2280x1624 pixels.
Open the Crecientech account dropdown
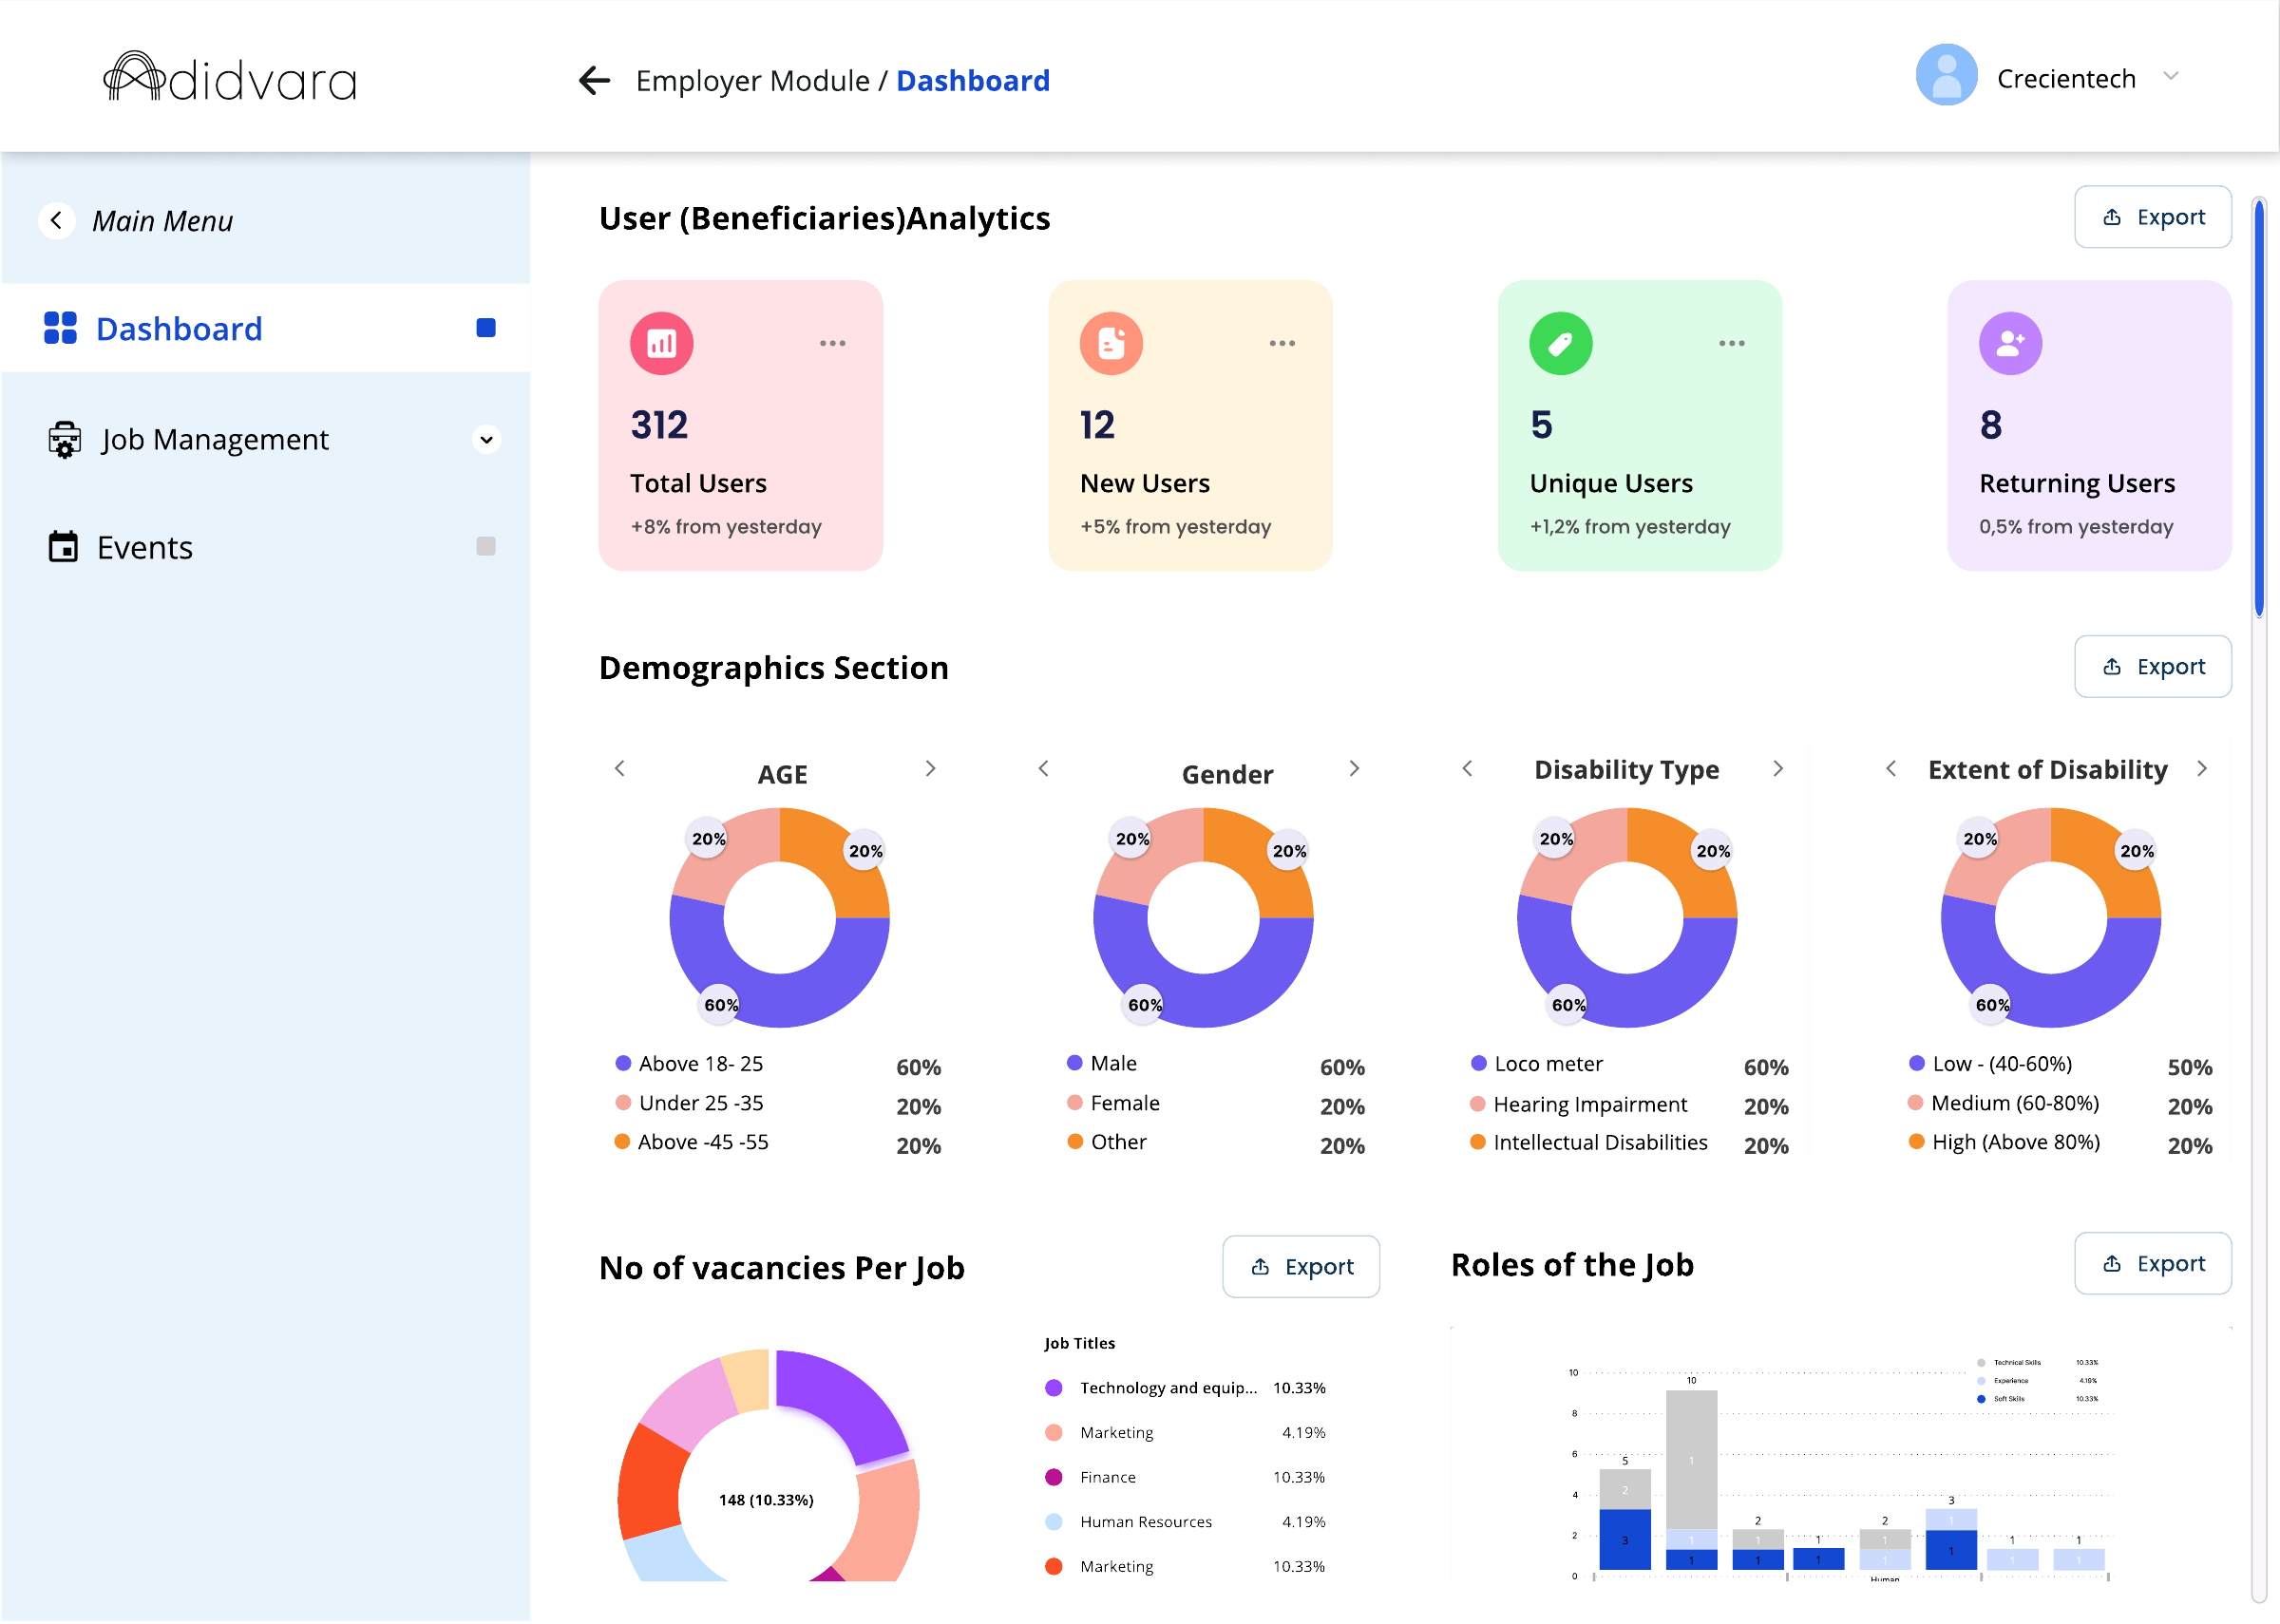2170,76
